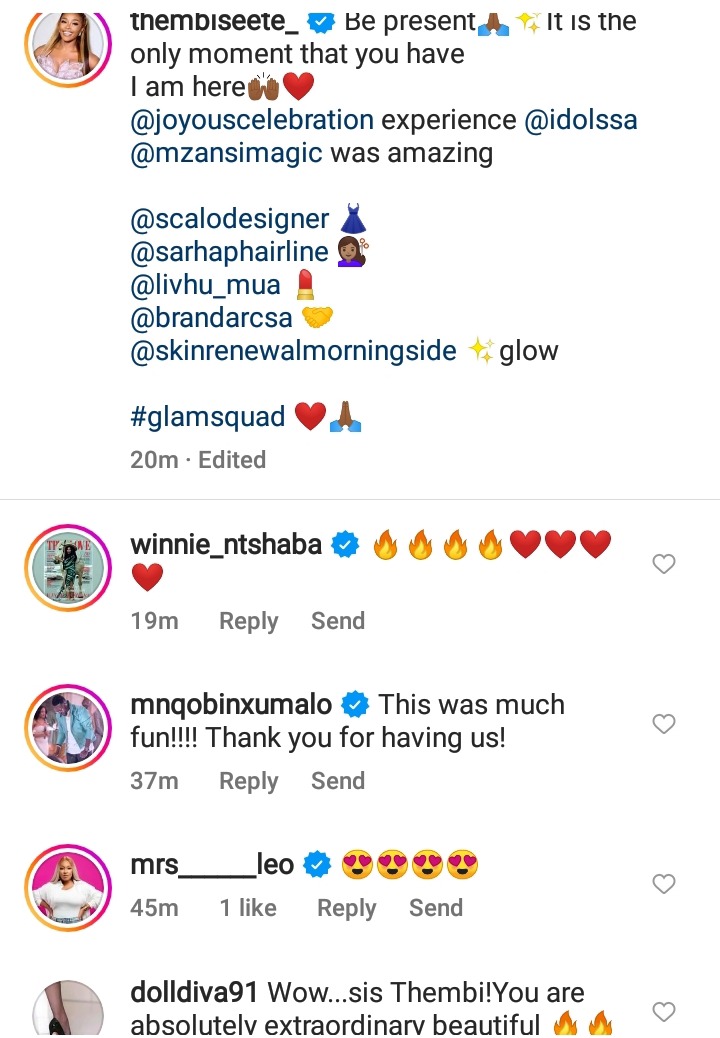Open the @mzansimagic mention
720x1038 pixels.
tap(226, 154)
